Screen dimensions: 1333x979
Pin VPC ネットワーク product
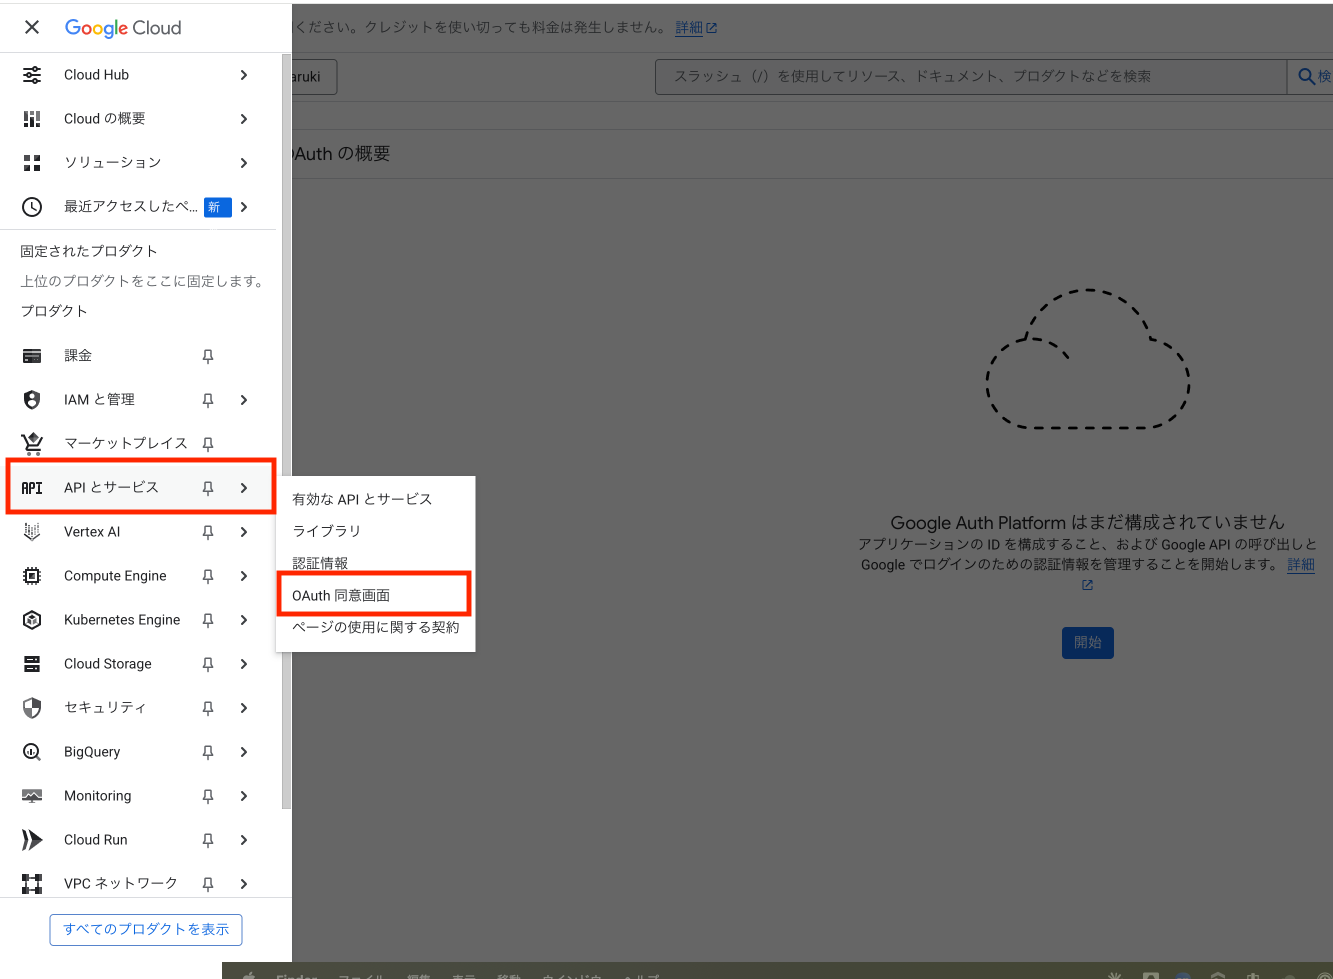208,884
